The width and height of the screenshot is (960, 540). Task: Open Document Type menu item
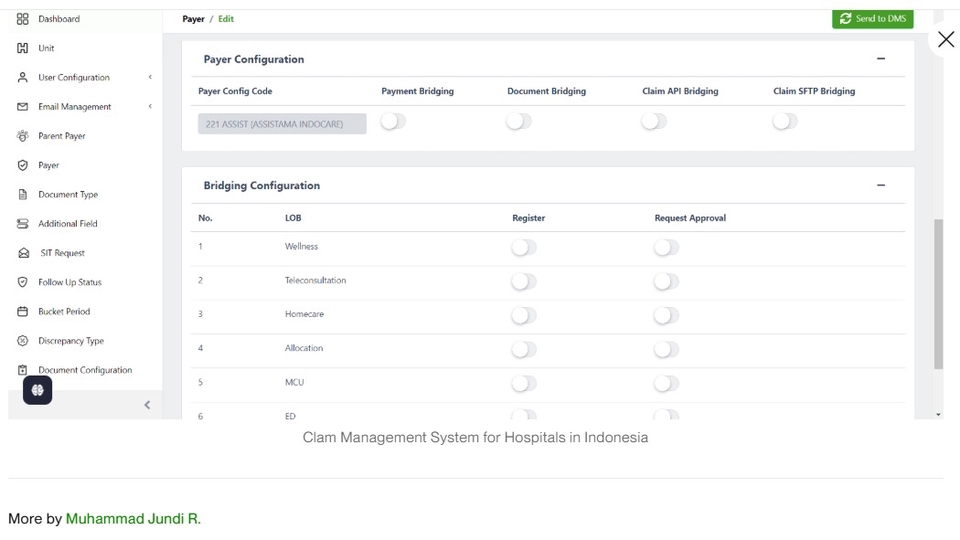tap(68, 194)
